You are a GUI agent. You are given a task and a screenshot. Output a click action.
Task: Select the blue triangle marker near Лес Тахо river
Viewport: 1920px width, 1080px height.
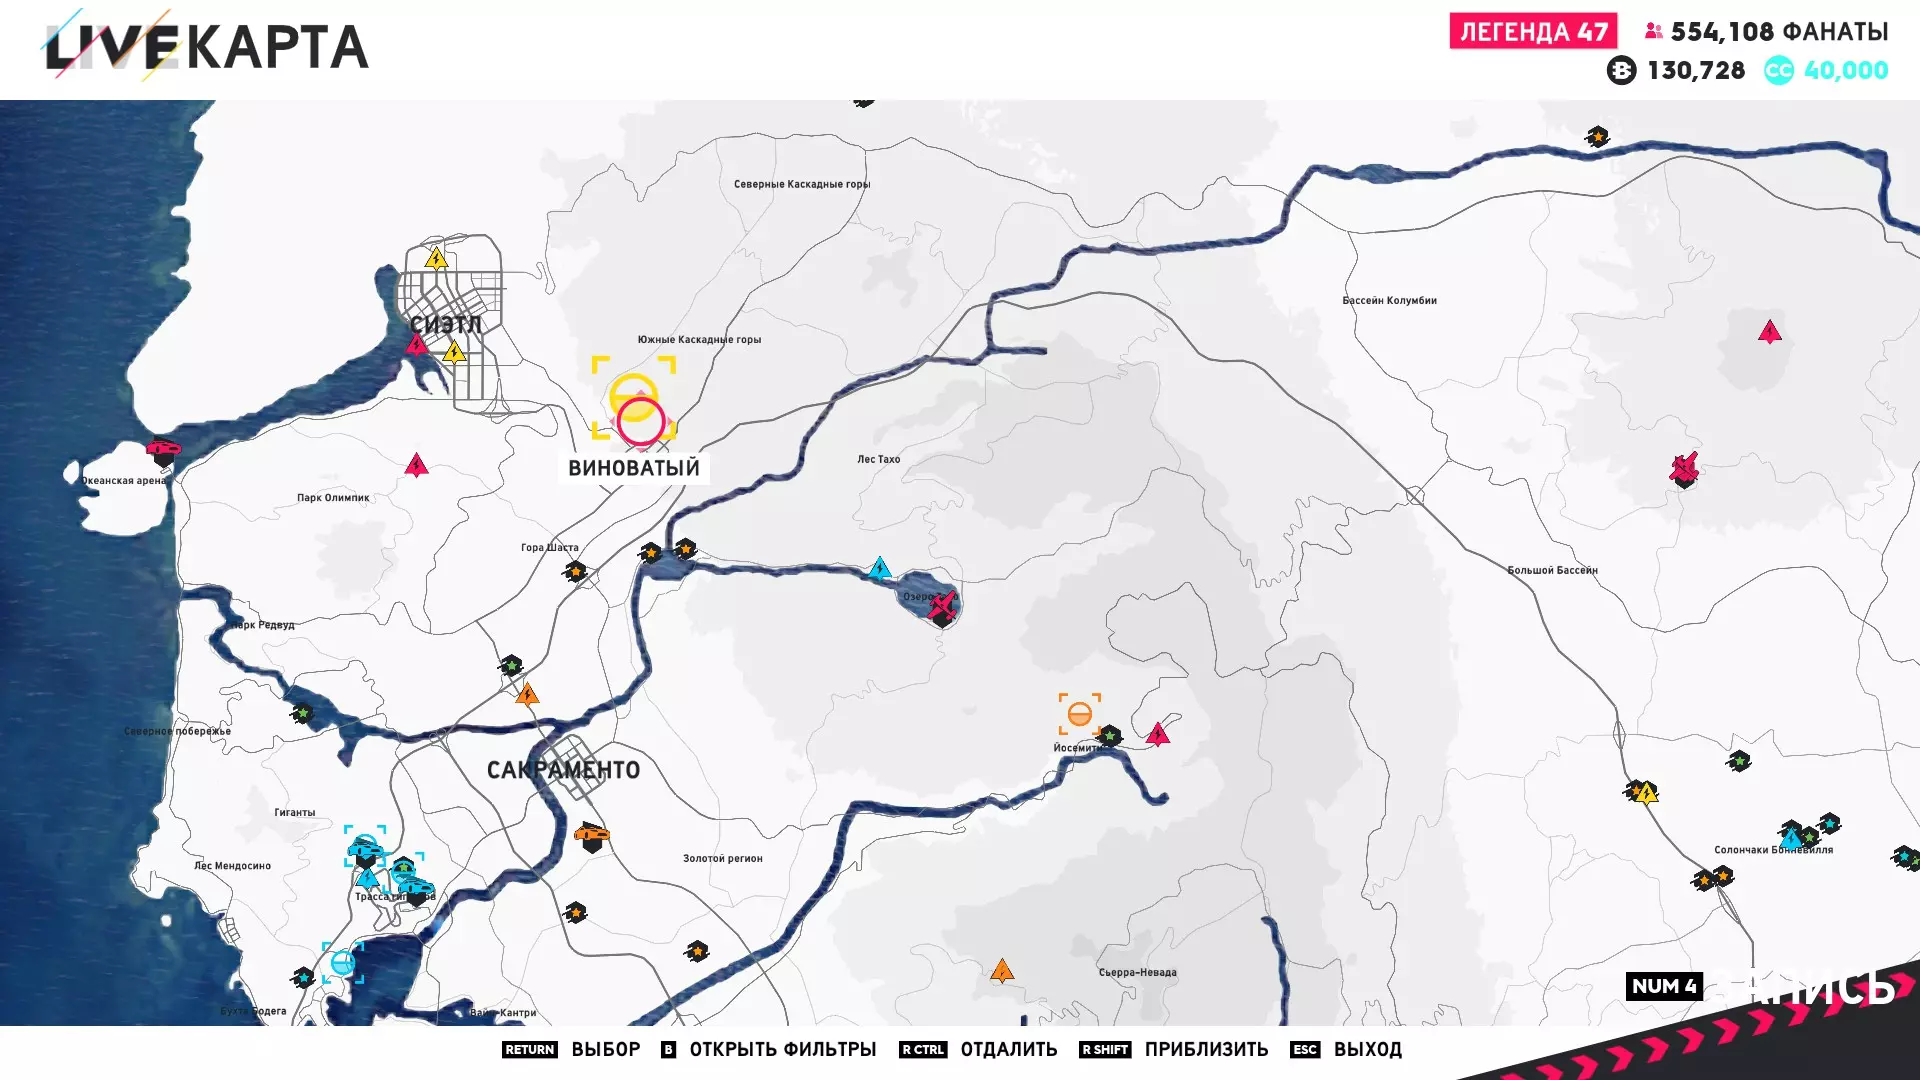[879, 569]
